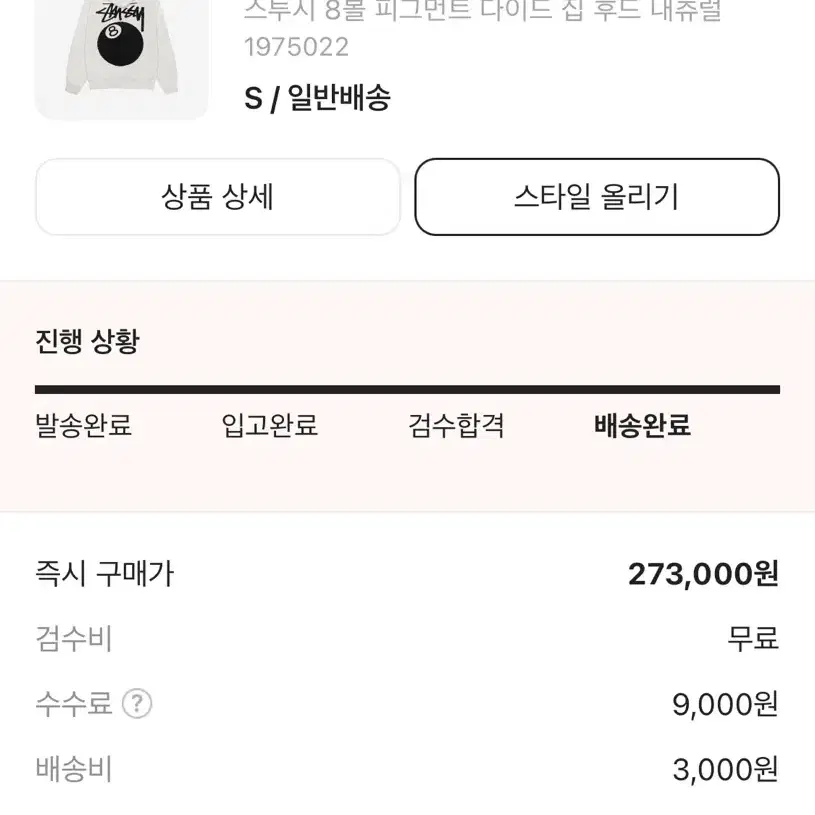Click the 스타일 올리기 button
815x815 pixels.
pyautogui.click(x=597, y=197)
